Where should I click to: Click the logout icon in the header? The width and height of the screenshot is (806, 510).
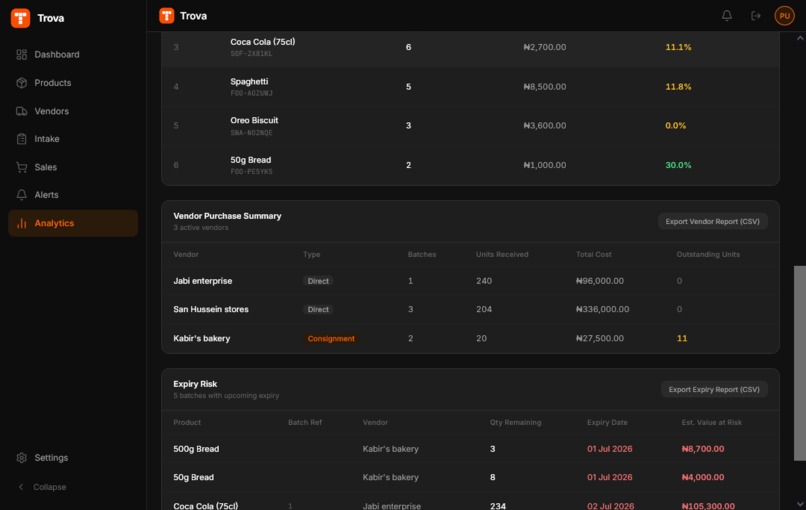click(756, 16)
